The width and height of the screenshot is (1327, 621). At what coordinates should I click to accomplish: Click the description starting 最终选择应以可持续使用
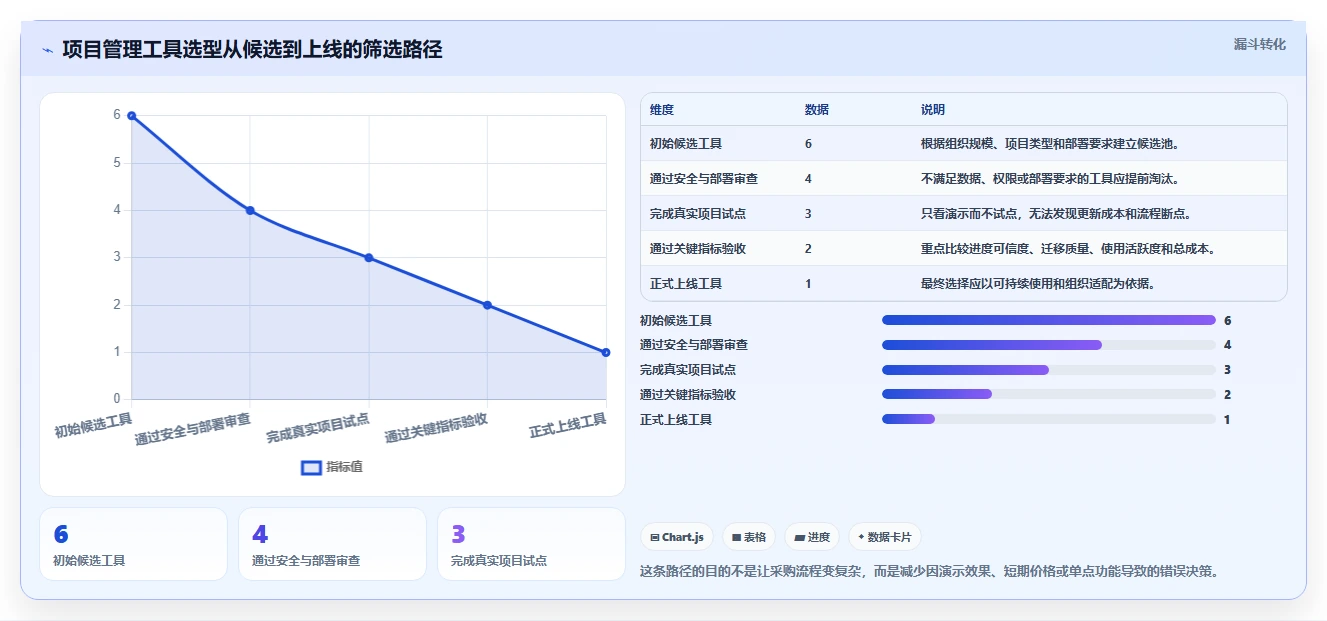(x=1038, y=284)
